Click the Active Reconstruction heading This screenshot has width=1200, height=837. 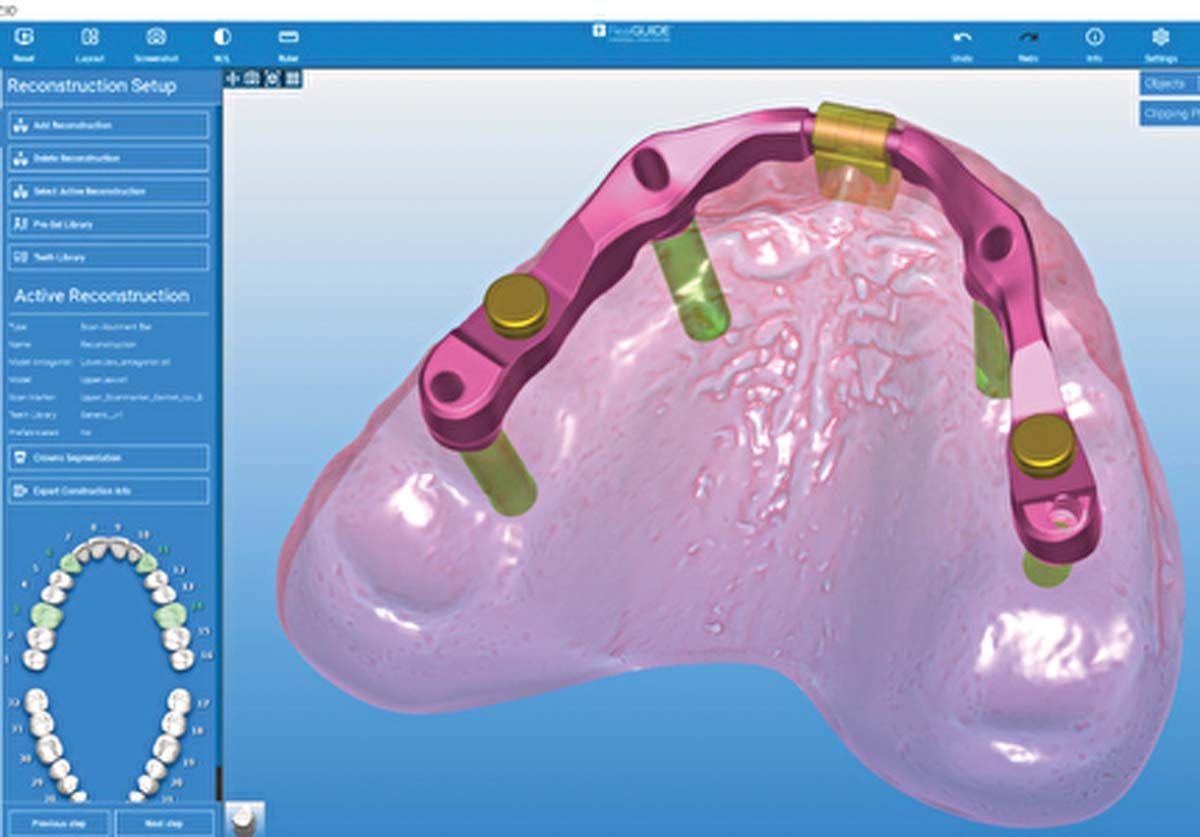point(101,296)
